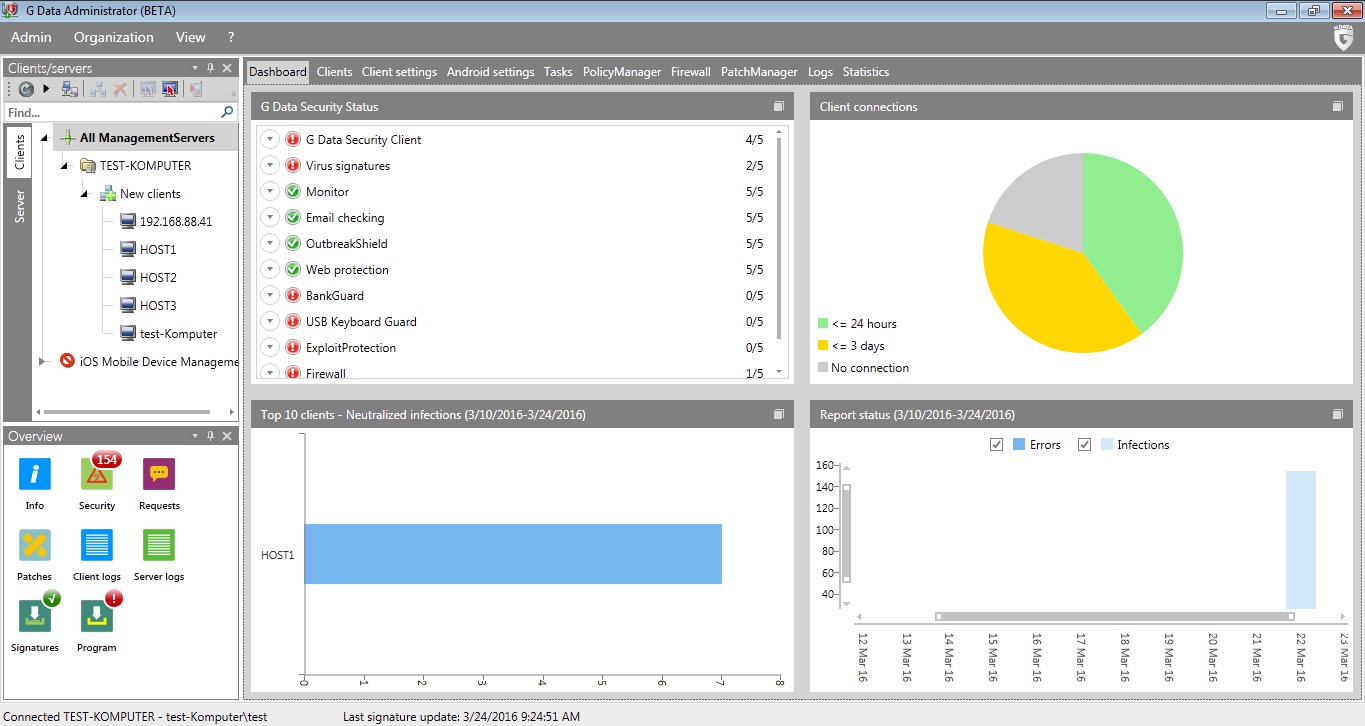The height and width of the screenshot is (726, 1365).
Task: Expand the OutbreakShield row dropdown
Action: point(270,243)
